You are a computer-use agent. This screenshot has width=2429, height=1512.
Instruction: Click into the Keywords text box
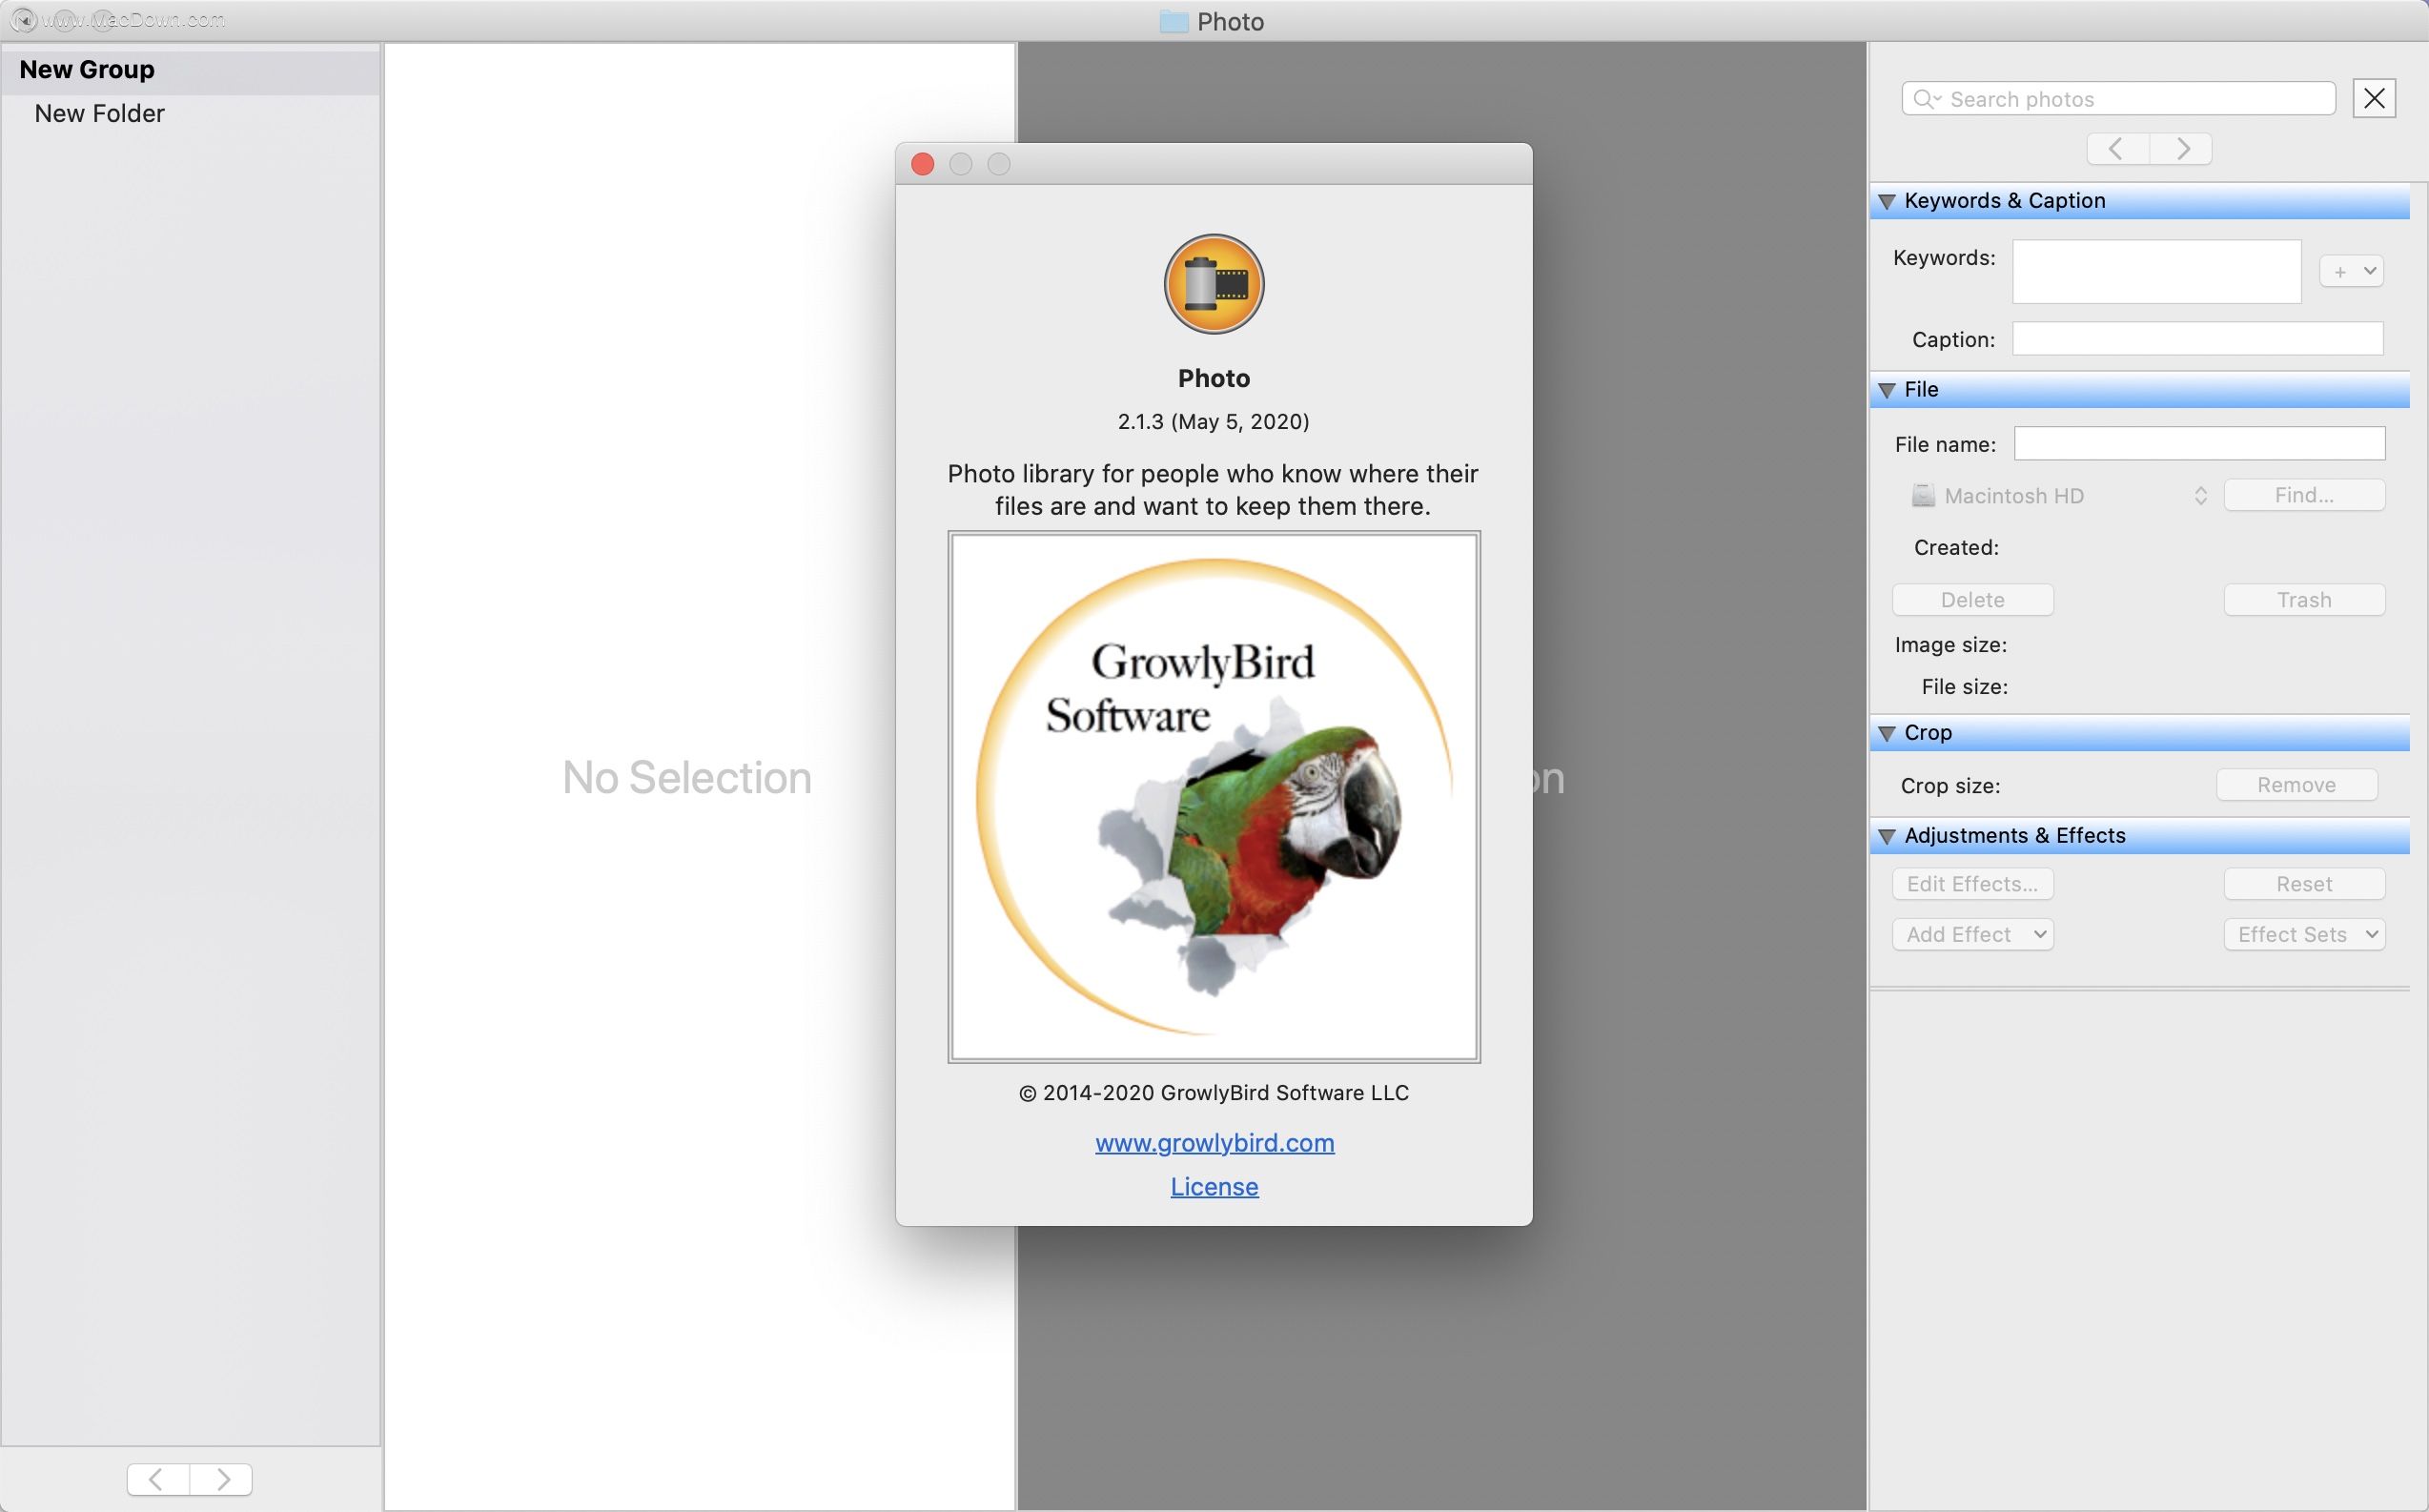point(2156,271)
